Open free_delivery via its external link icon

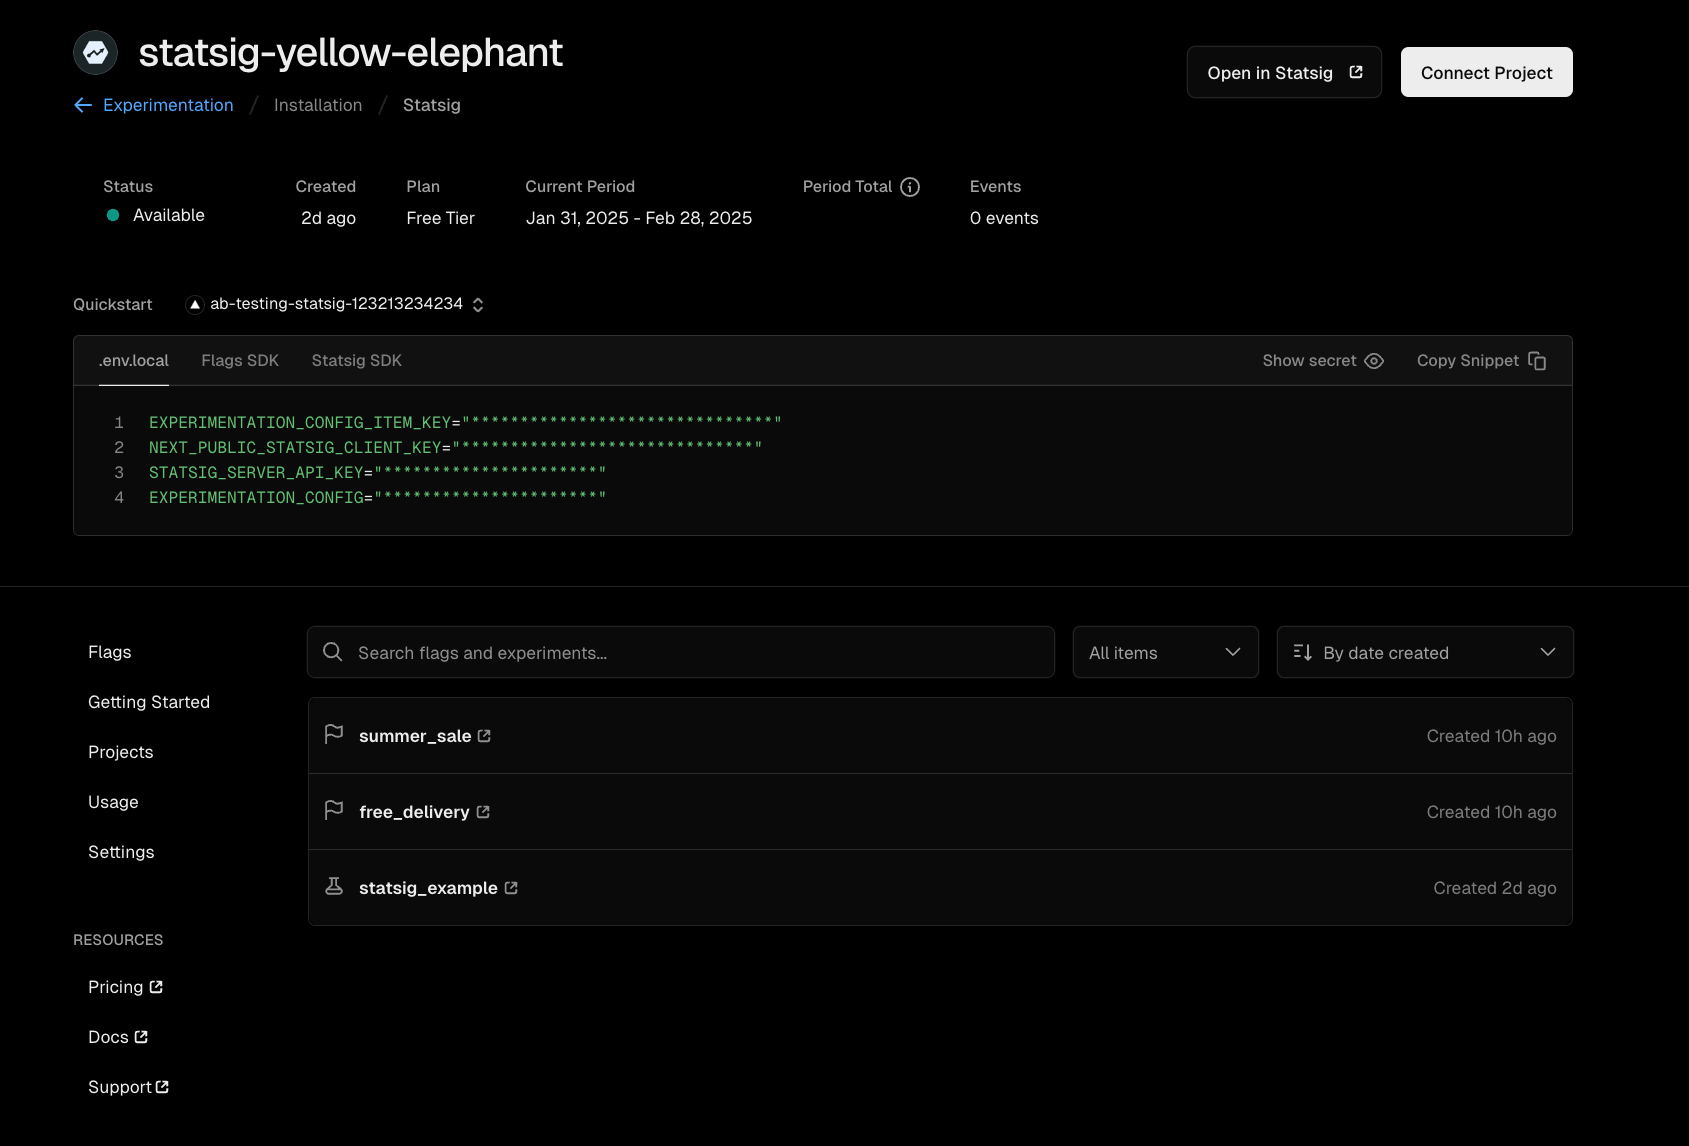[485, 811]
